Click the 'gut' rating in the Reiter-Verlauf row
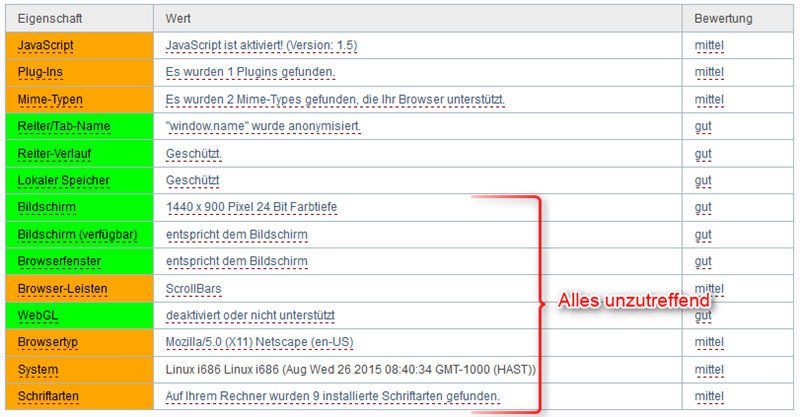Image resolution: width=800 pixels, height=417 pixels. click(702, 154)
